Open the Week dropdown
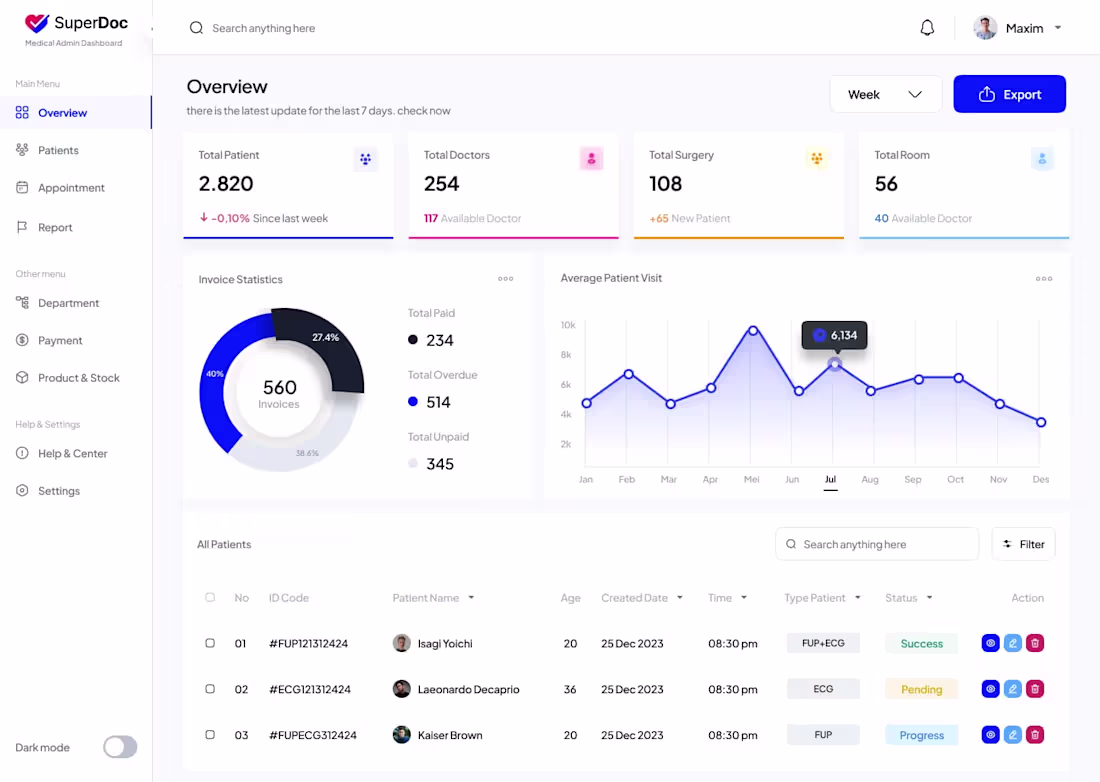The width and height of the screenshot is (1100, 782). pos(885,93)
